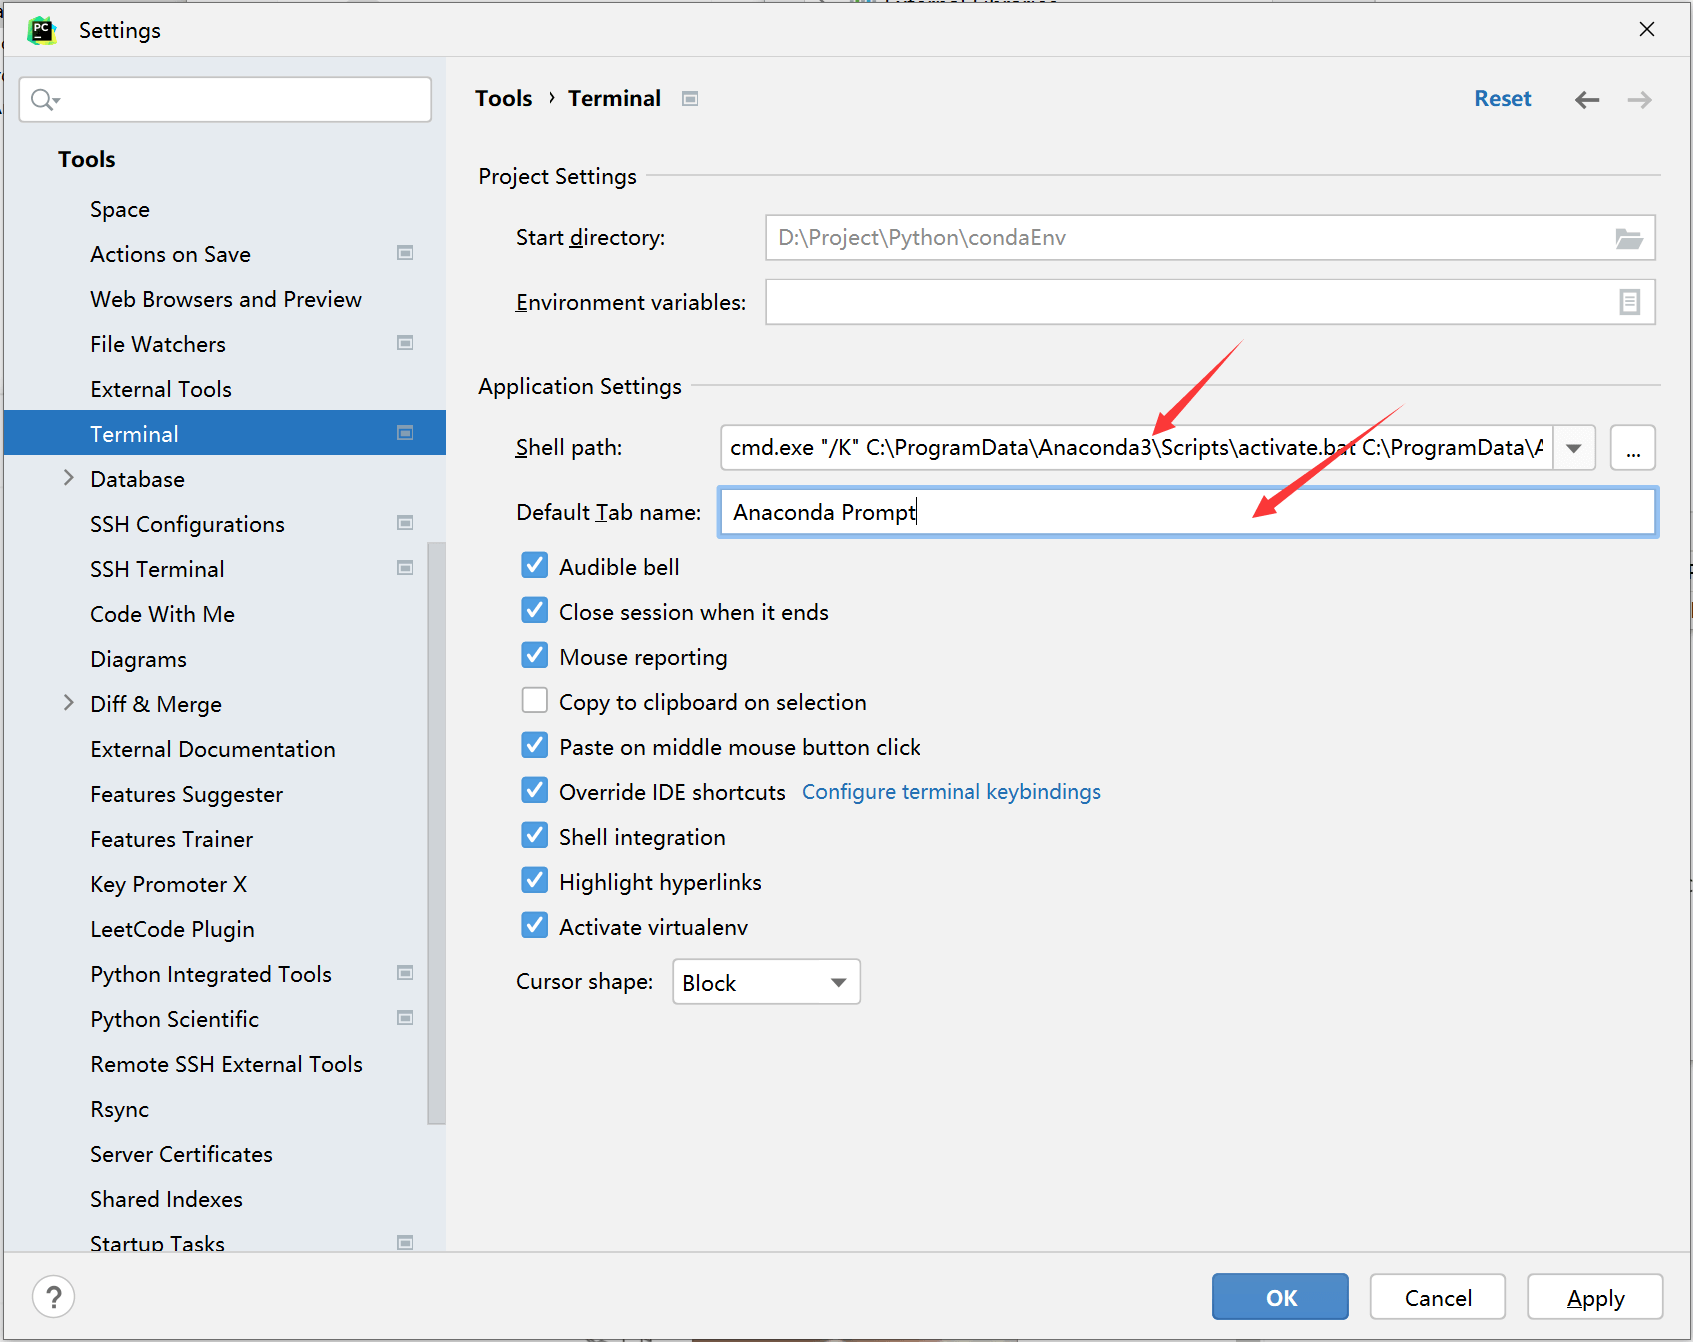Open Rsync settings page
Viewport: 1693px width, 1342px height.
(119, 1109)
